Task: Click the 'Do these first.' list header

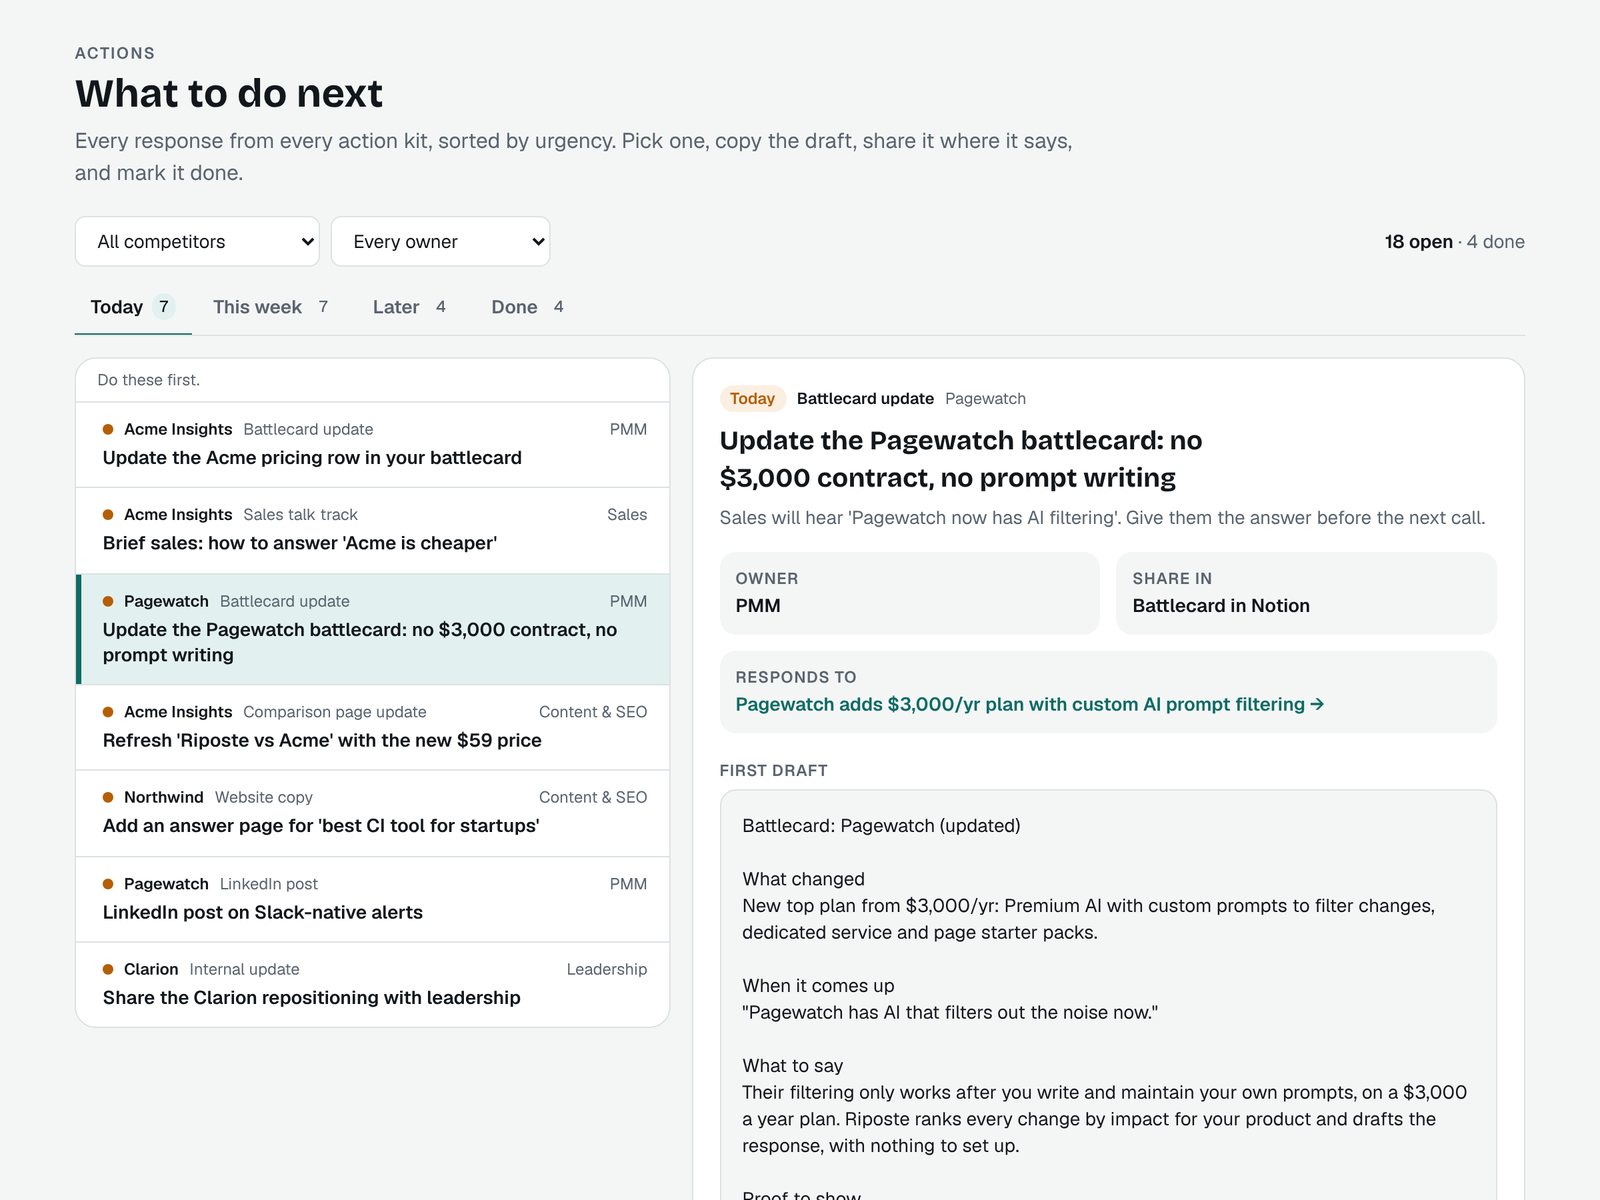Action: pyautogui.click(x=148, y=380)
